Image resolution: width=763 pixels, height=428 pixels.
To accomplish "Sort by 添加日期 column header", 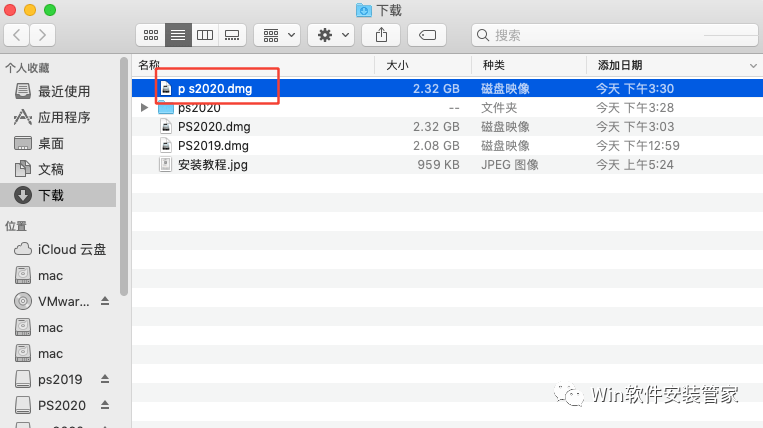I will (674, 65).
